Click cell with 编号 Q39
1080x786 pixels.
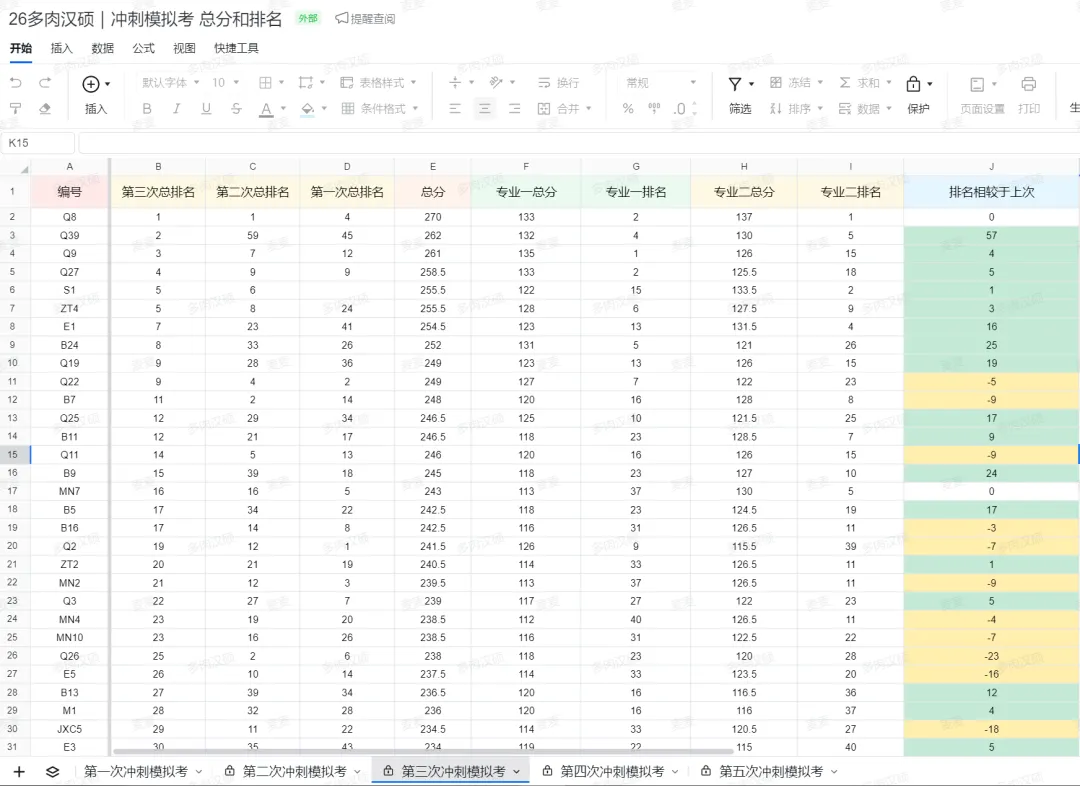(x=70, y=235)
